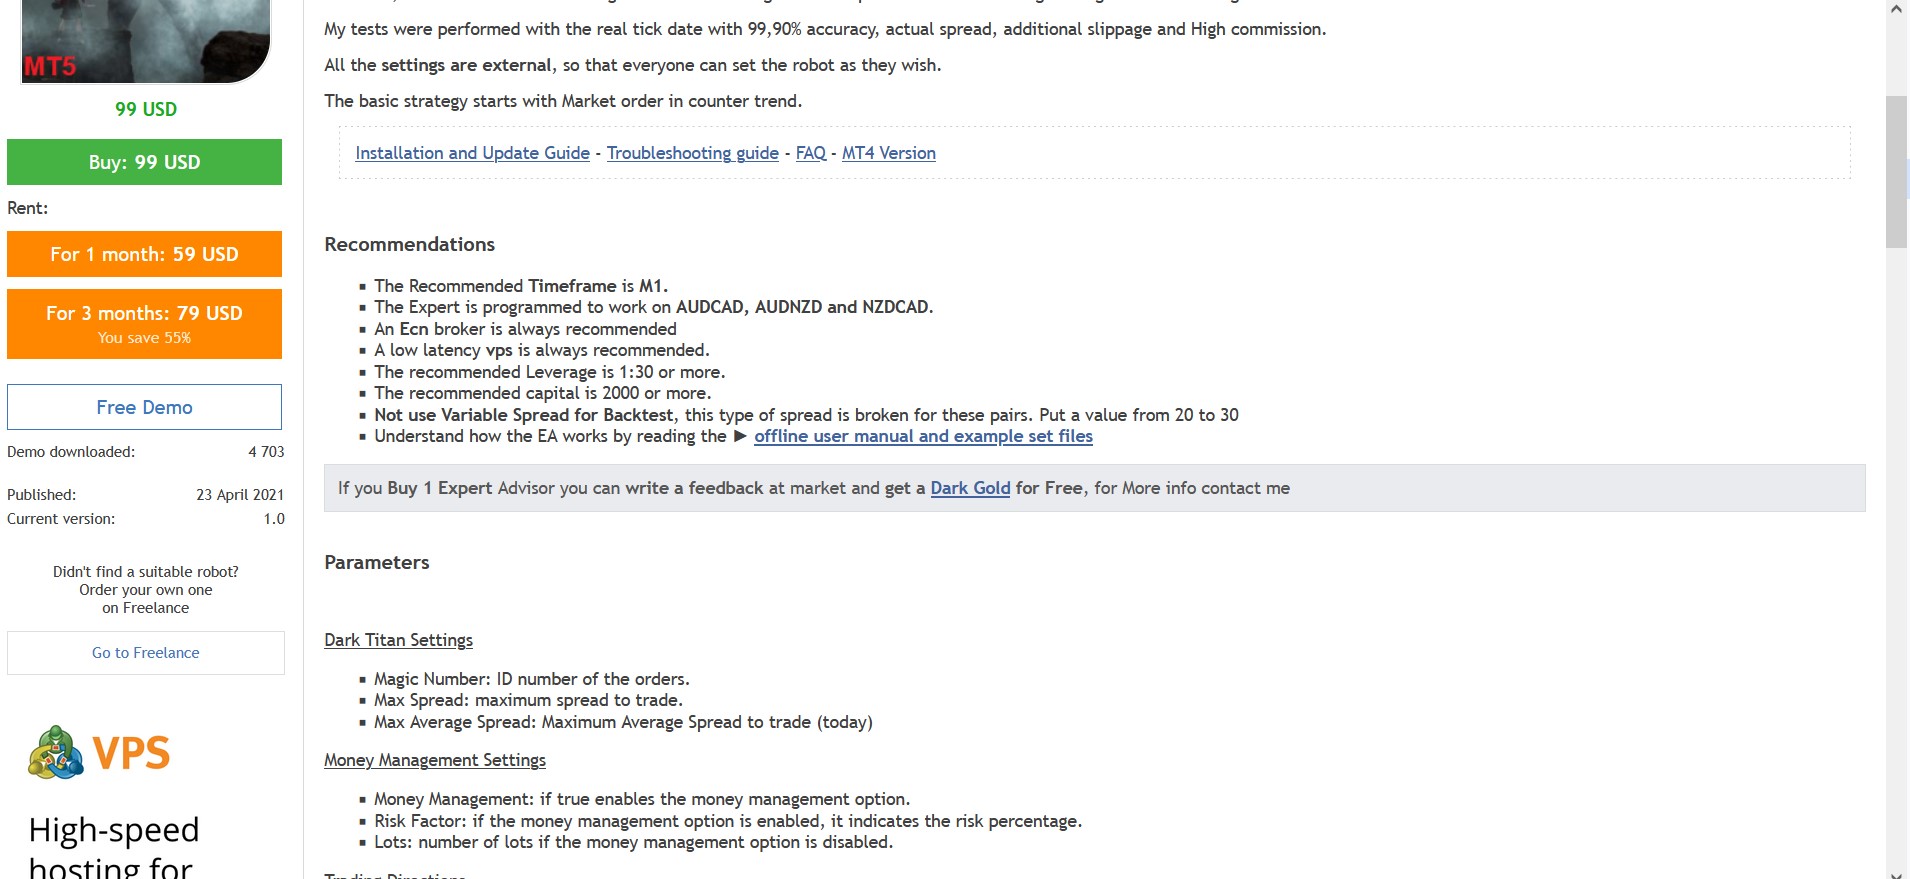Choose the 3 months 79 USD rental
Image resolution: width=1910 pixels, height=879 pixels.
tap(144, 324)
